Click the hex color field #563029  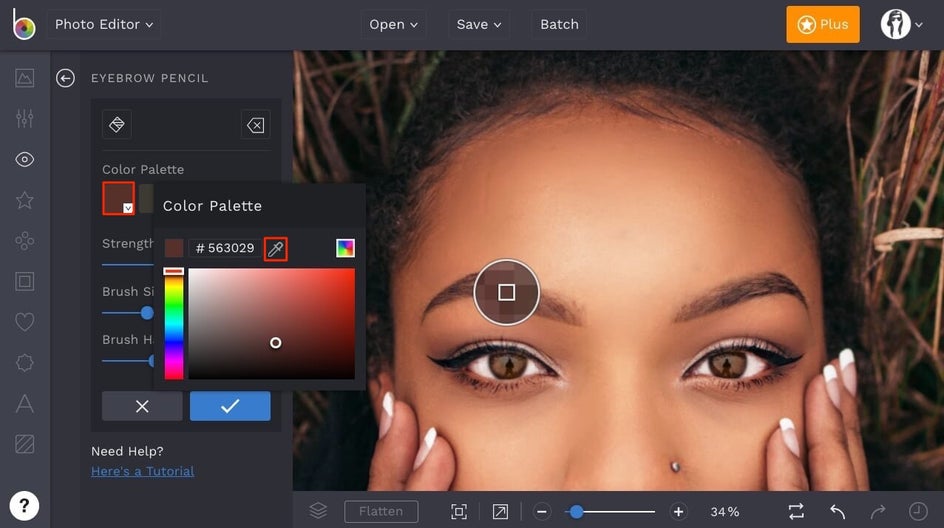[225, 248]
